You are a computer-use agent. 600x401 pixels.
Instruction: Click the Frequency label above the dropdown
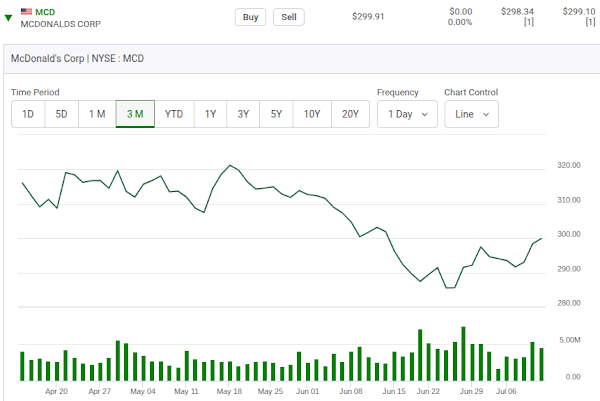398,92
